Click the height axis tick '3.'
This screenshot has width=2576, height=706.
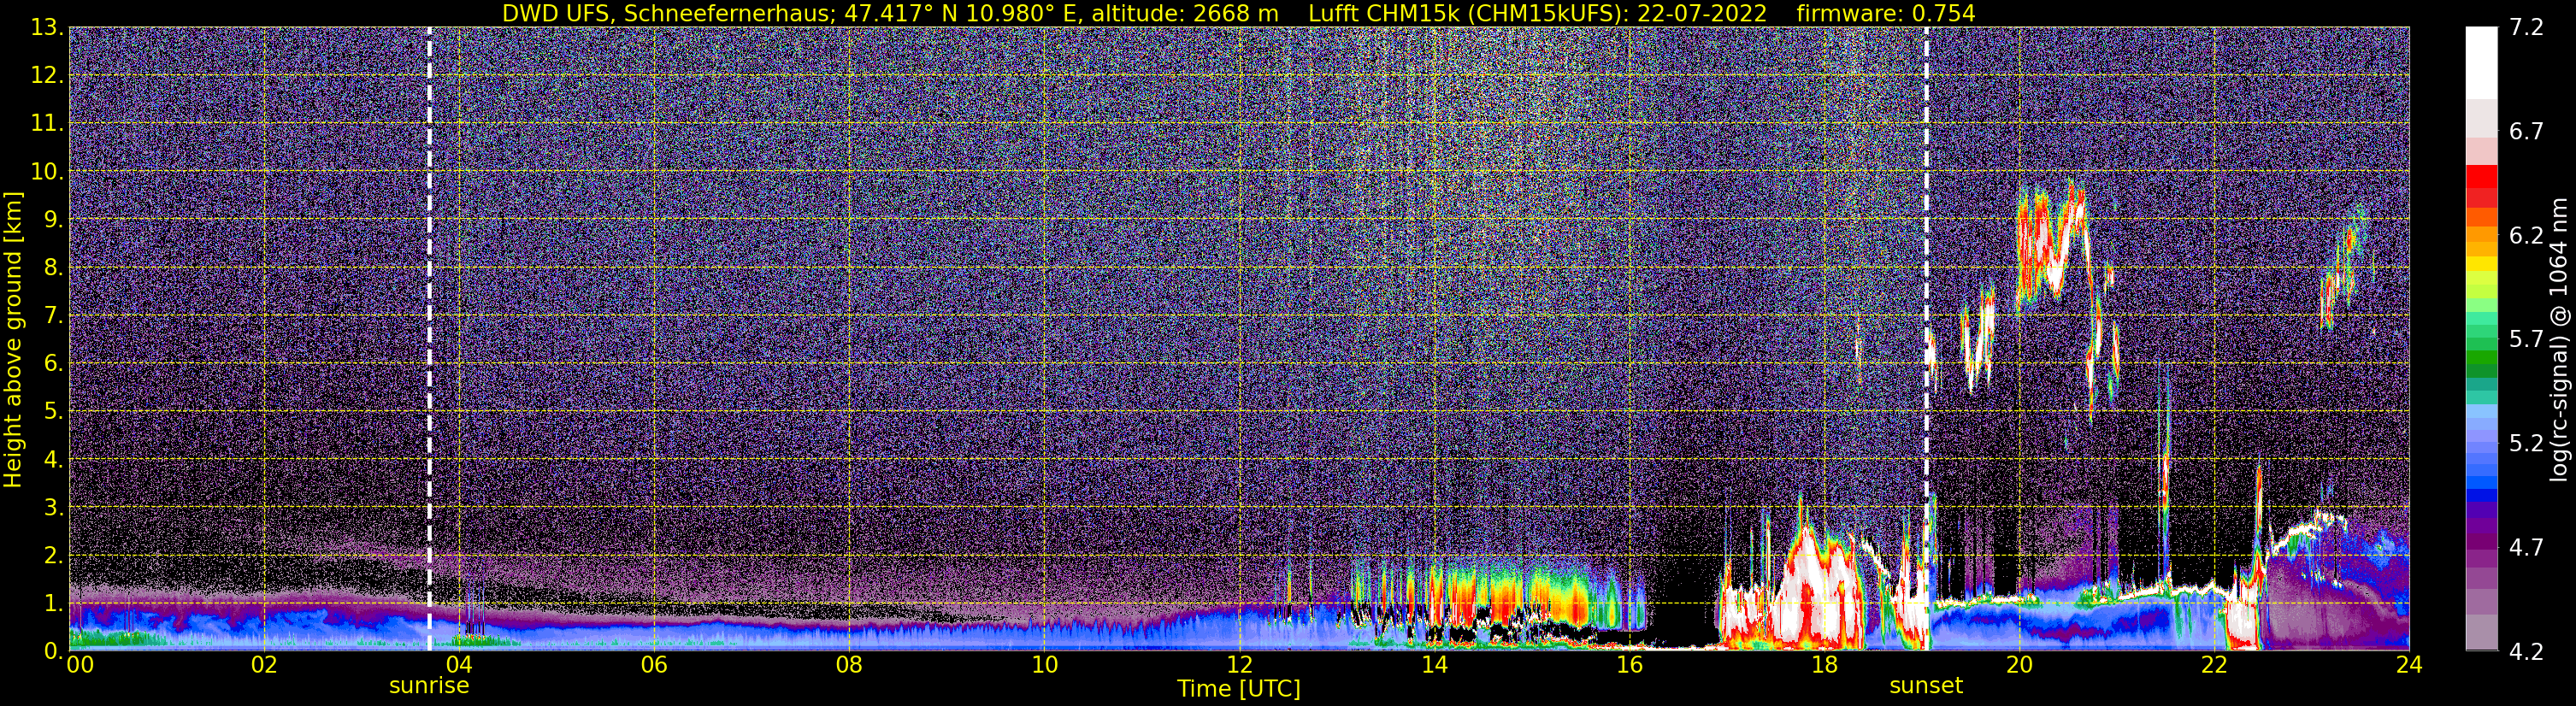[x=54, y=508]
